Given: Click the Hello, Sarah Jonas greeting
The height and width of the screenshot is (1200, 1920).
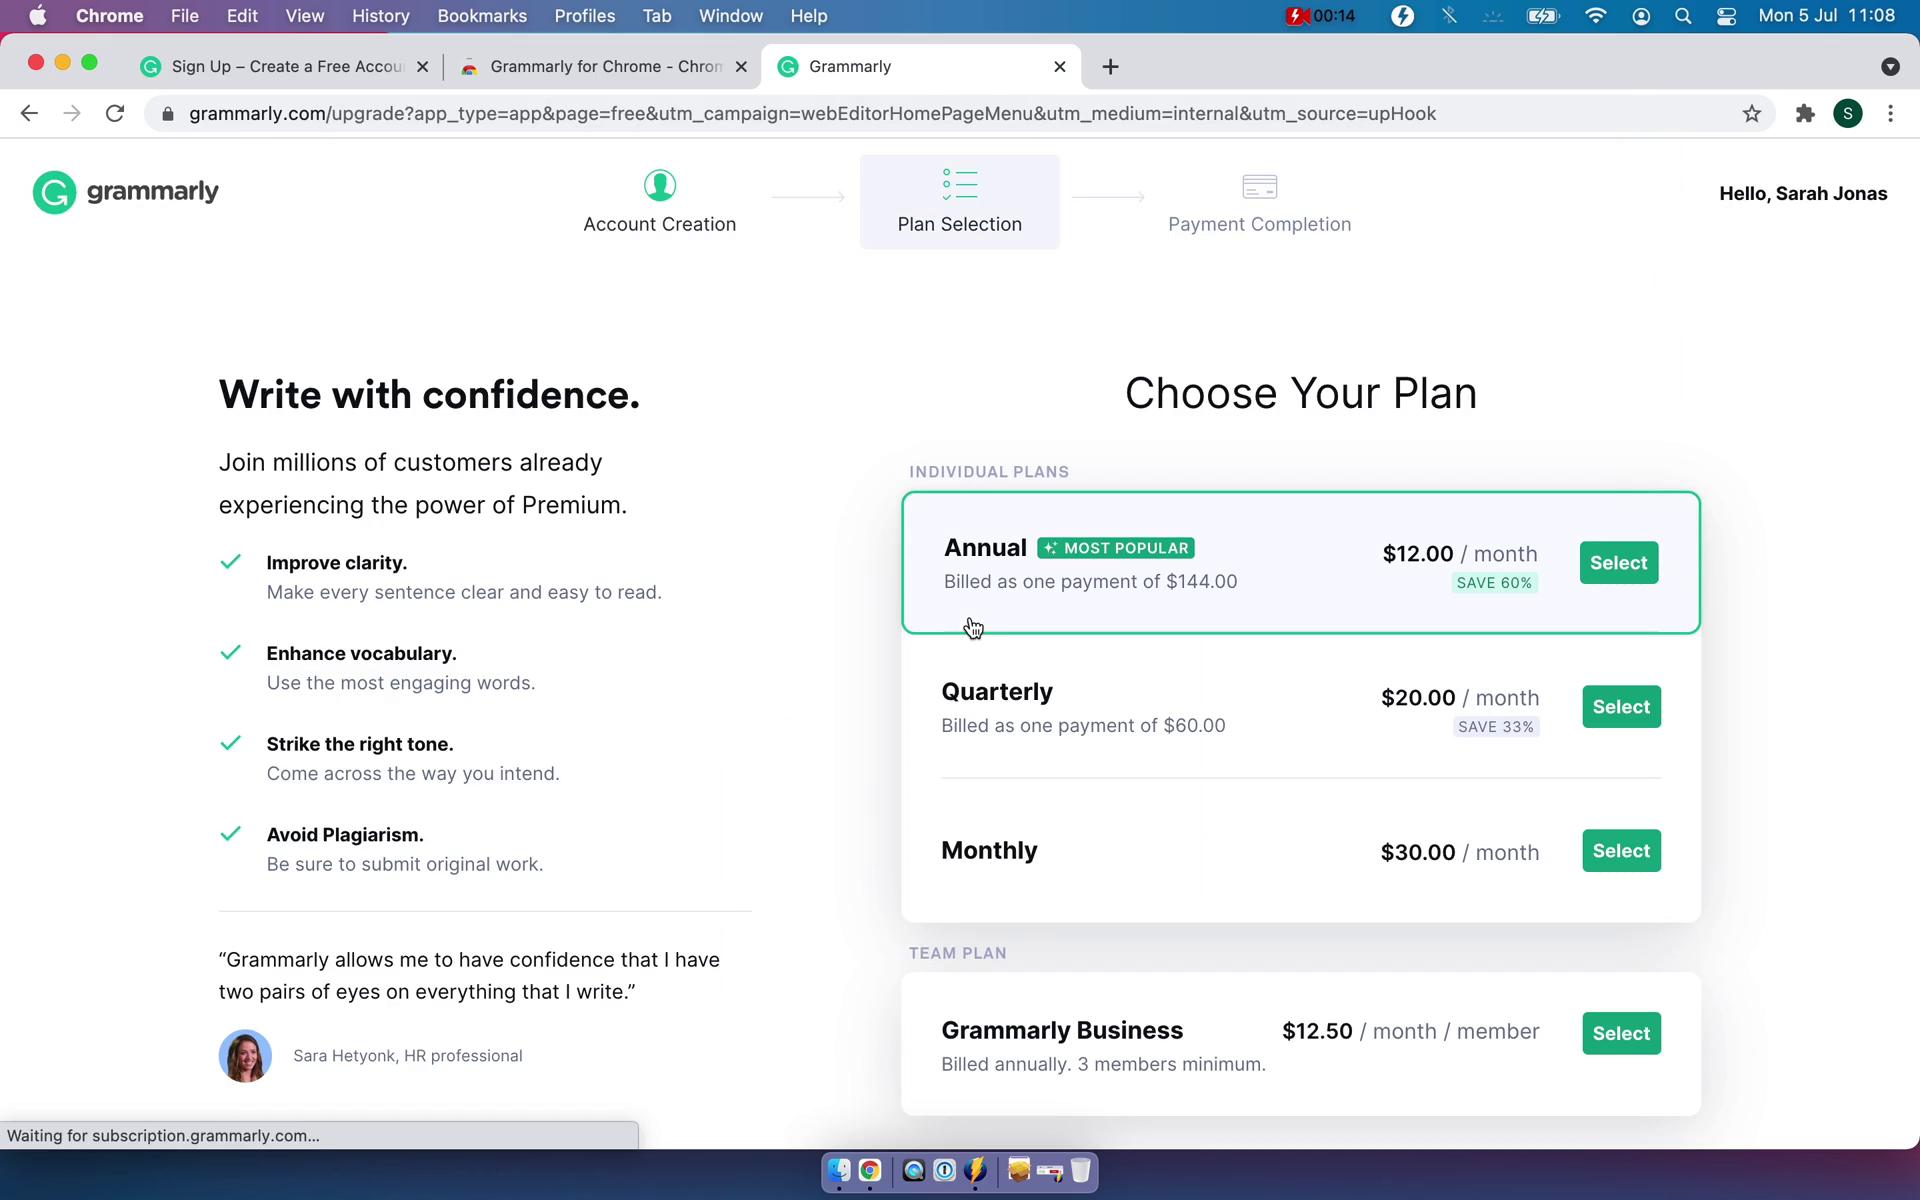Looking at the screenshot, I should 1803,194.
